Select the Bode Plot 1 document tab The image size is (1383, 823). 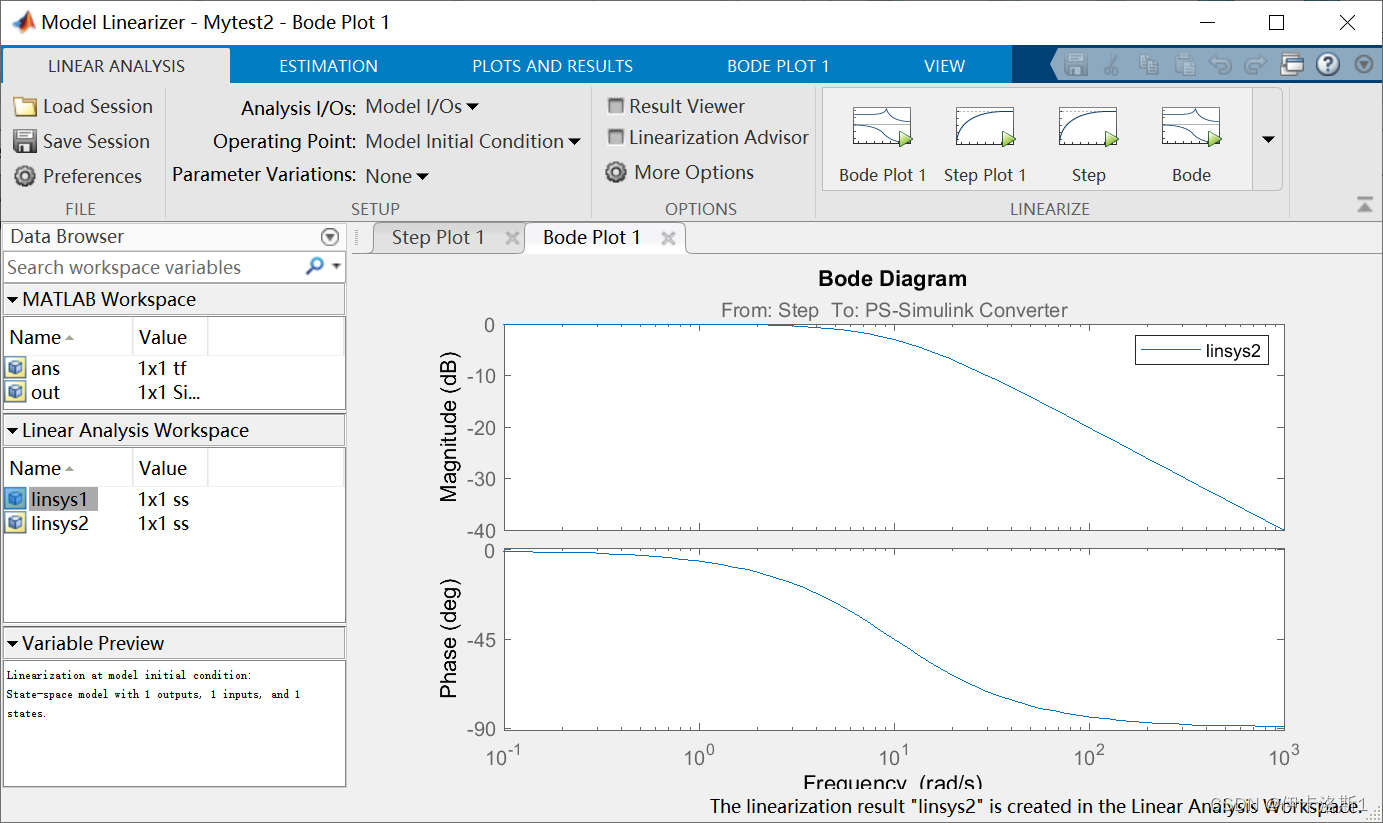pos(592,238)
